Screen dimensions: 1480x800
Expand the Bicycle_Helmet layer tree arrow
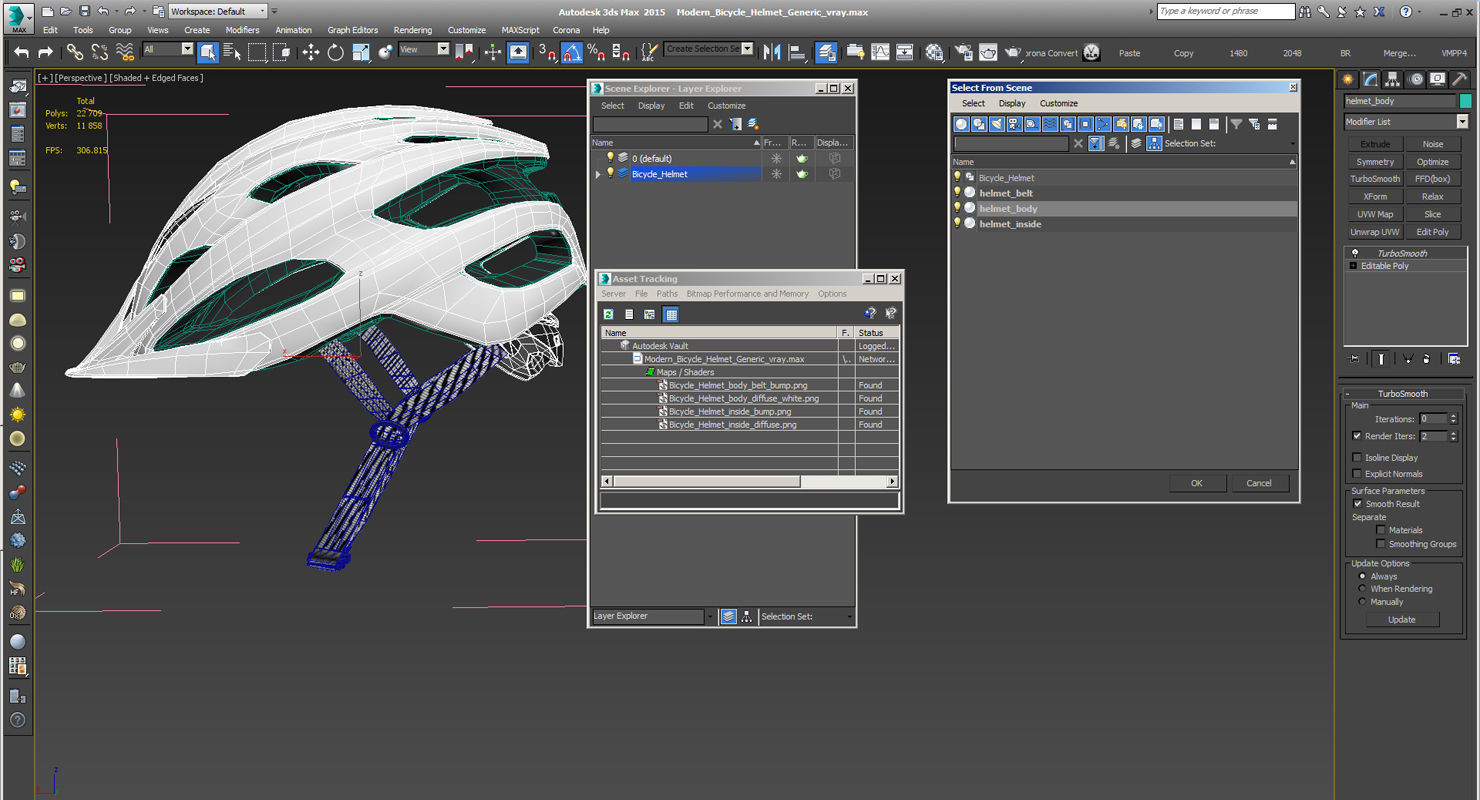tap(598, 174)
